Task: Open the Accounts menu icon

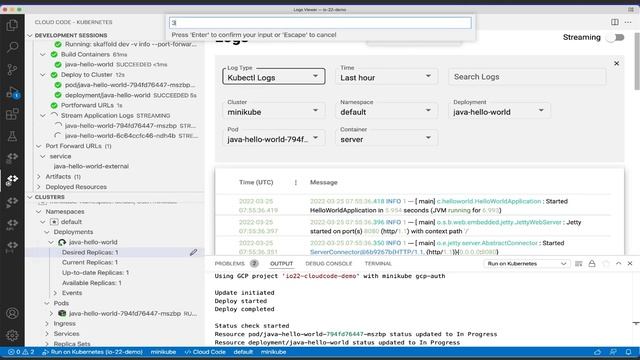Action: coord(12,313)
